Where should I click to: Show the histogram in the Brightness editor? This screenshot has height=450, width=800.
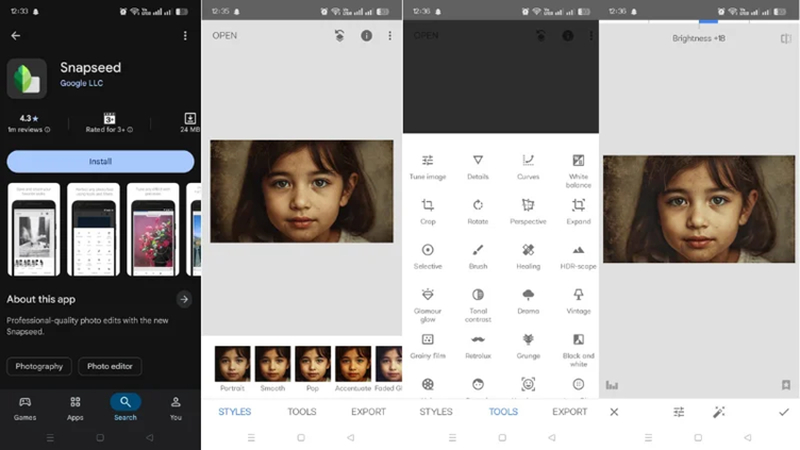[612, 385]
